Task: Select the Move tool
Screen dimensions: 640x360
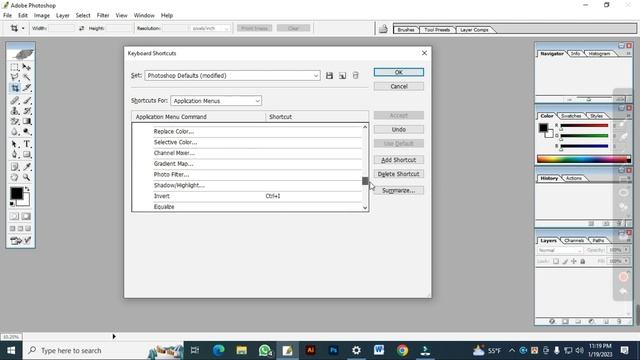Action: [27, 67]
